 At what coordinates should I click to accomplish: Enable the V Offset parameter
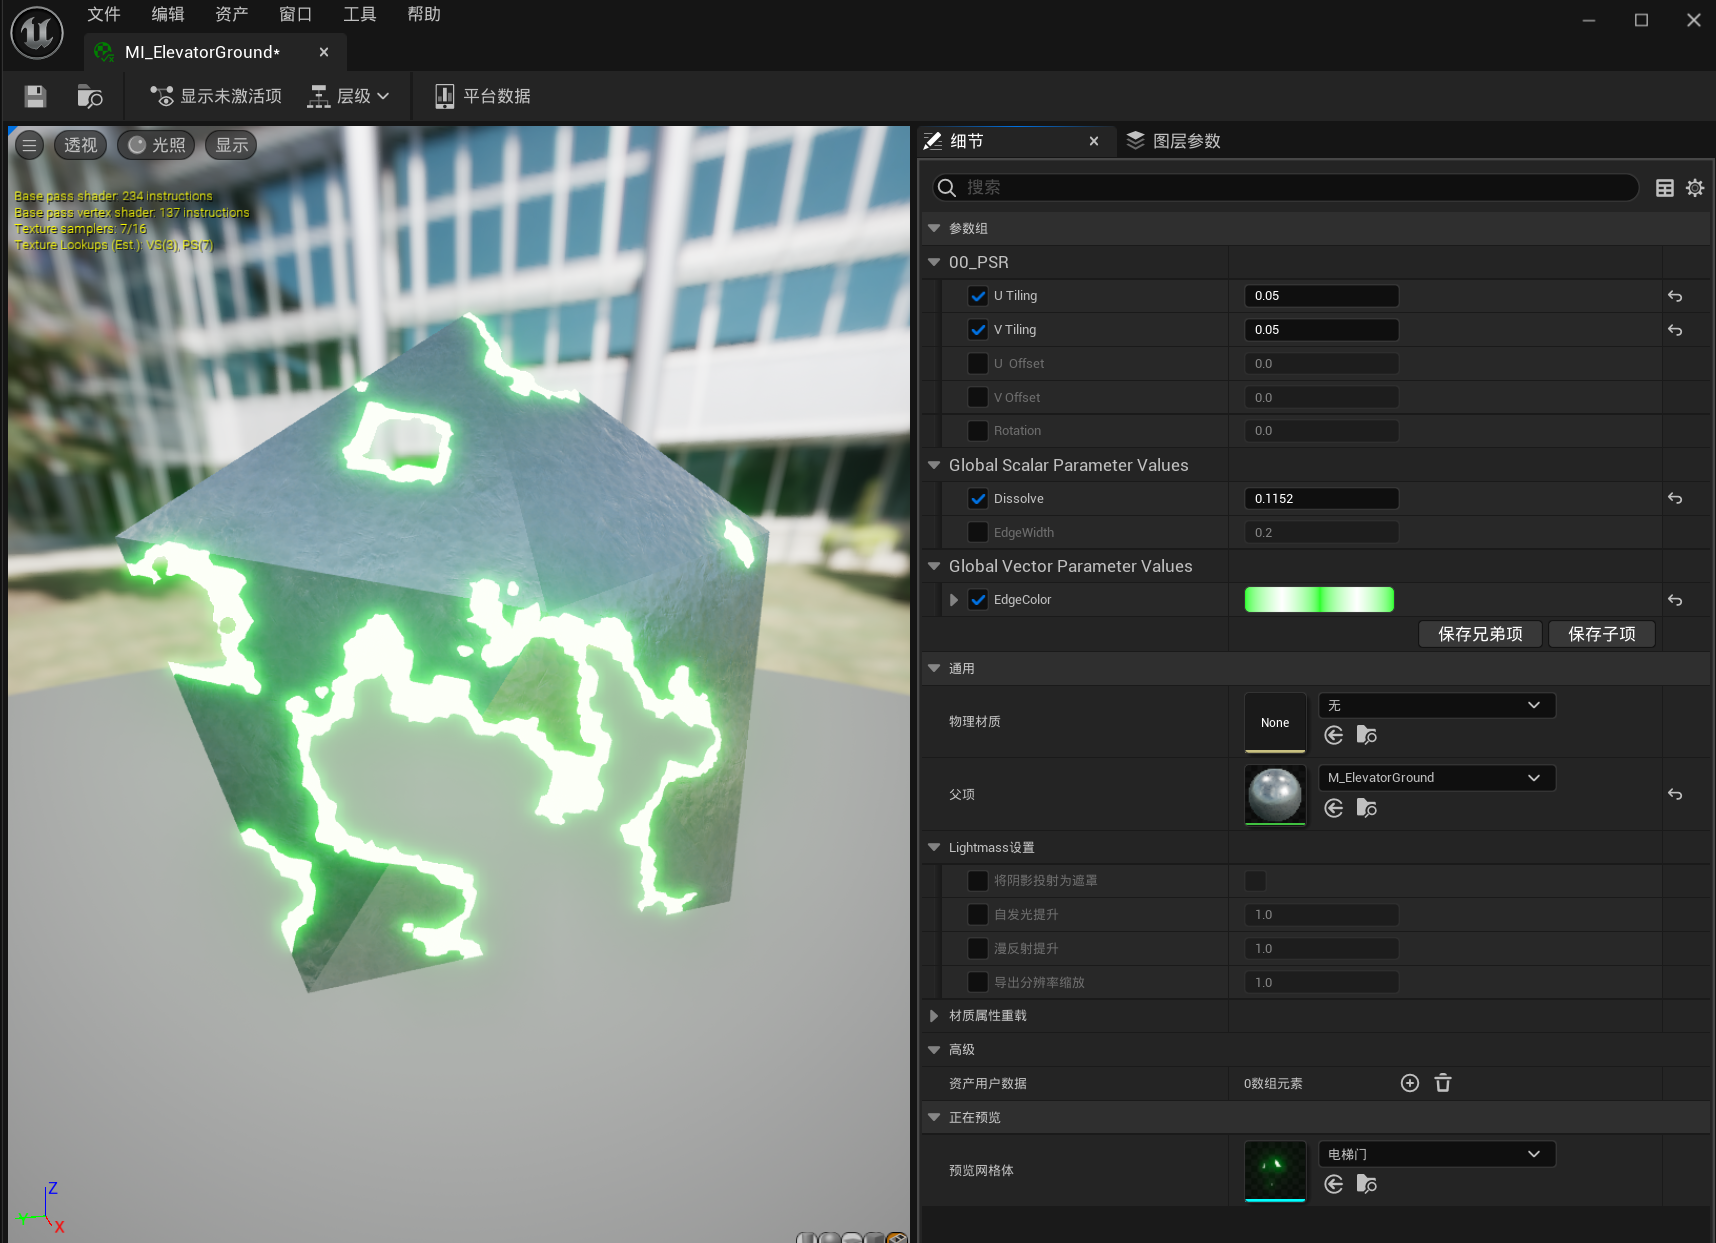coord(978,397)
